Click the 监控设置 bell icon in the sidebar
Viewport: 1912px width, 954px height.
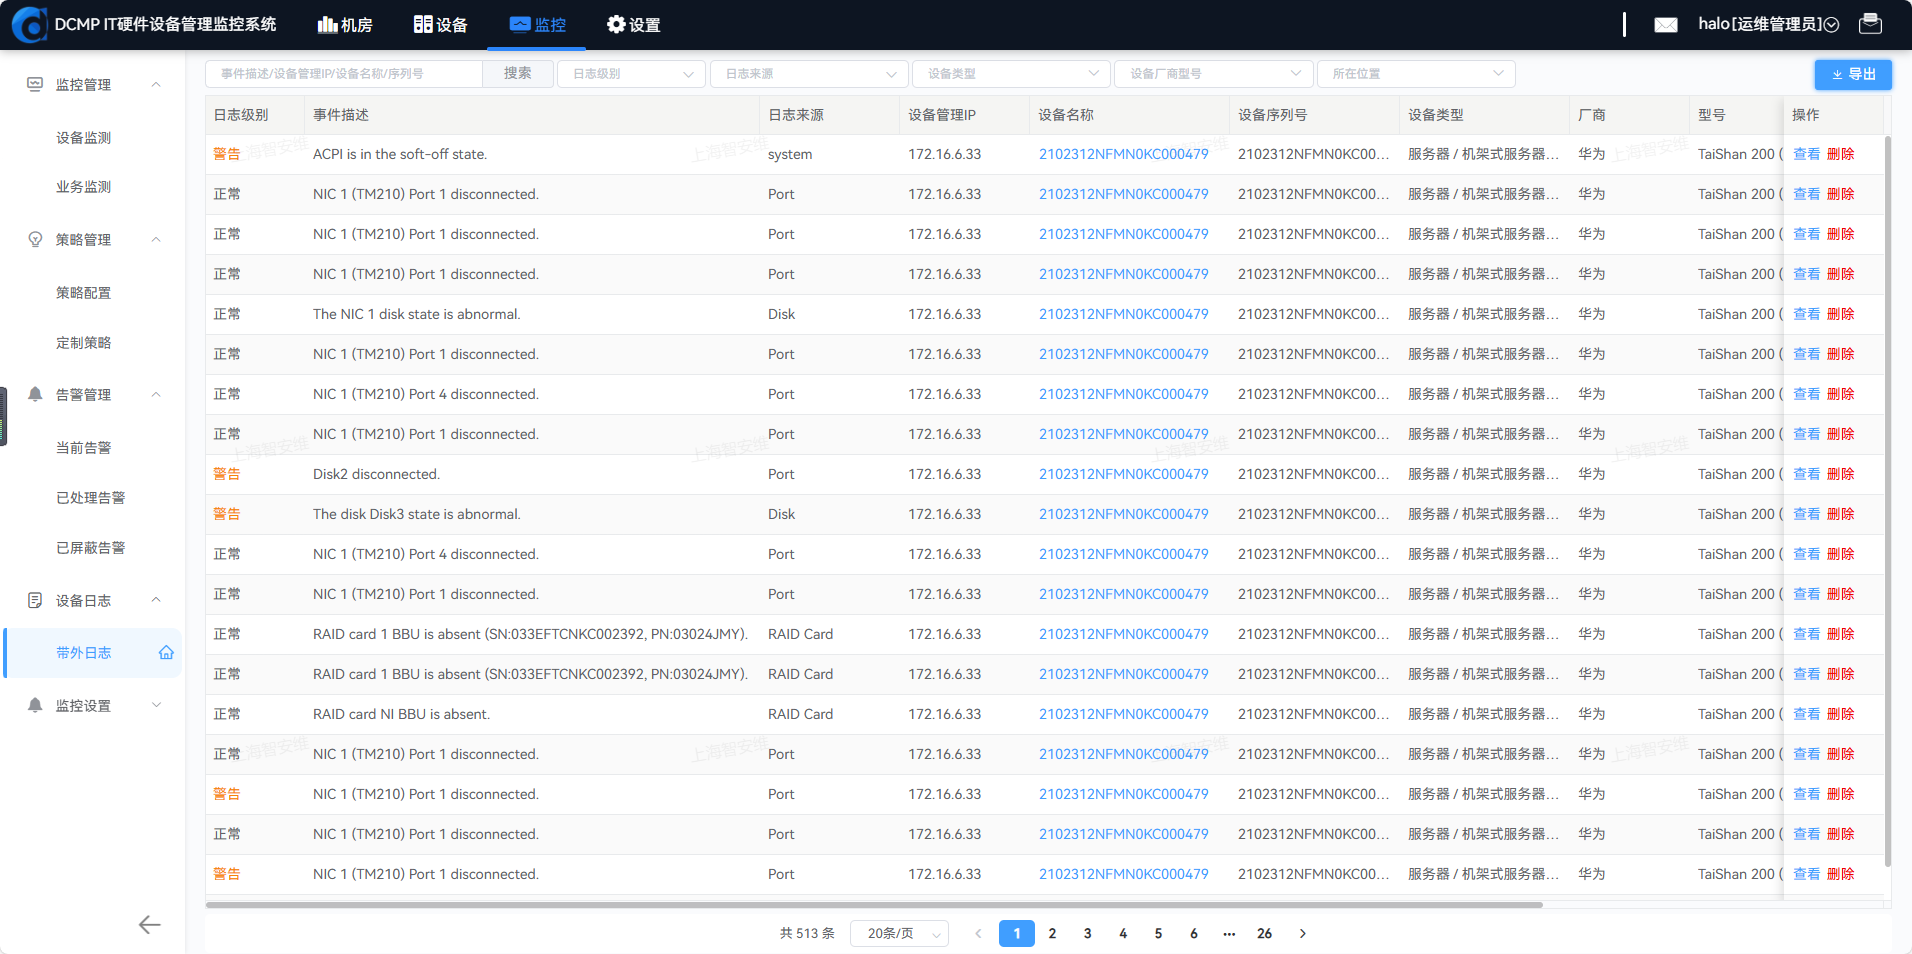coord(35,706)
